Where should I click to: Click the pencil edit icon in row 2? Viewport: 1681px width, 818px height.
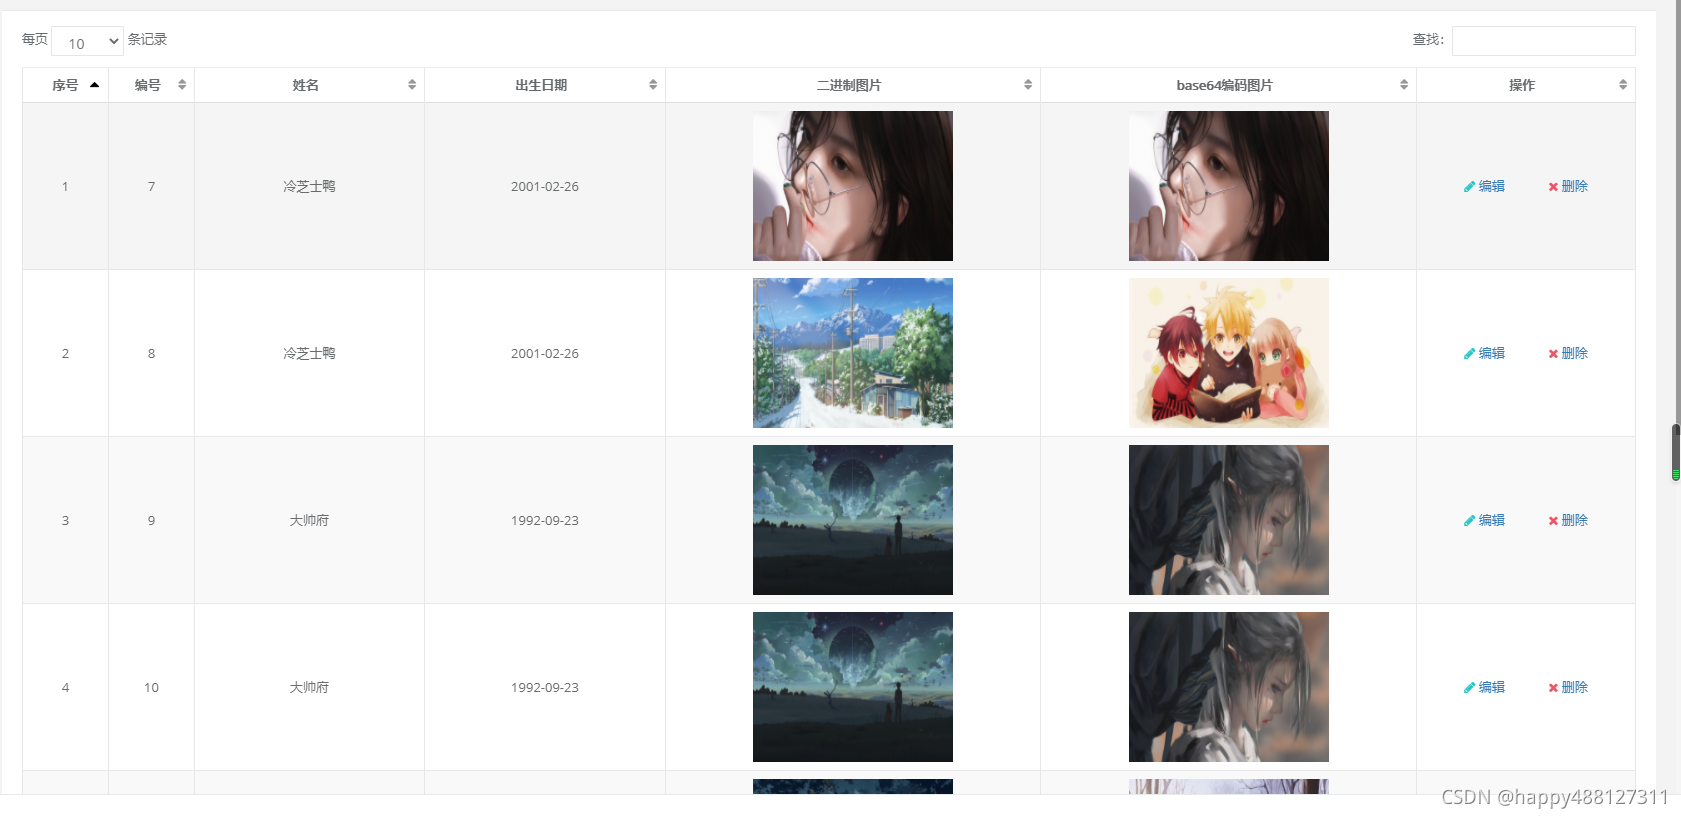tap(1469, 354)
